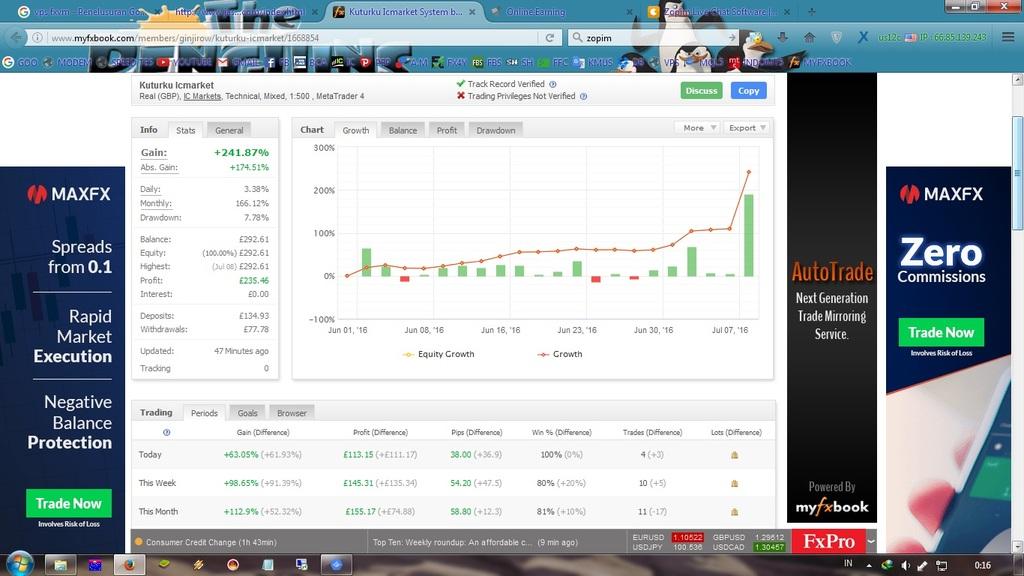Image resolution: width=1024 pixels, height=576 pixels.
Task: Show site information icon in the address bar
Action: [x=37, y=38]
